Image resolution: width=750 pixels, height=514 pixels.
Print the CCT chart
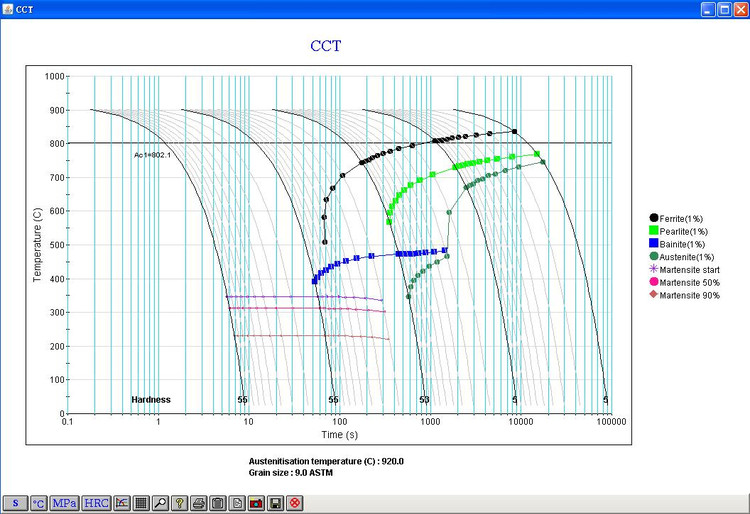199,502
